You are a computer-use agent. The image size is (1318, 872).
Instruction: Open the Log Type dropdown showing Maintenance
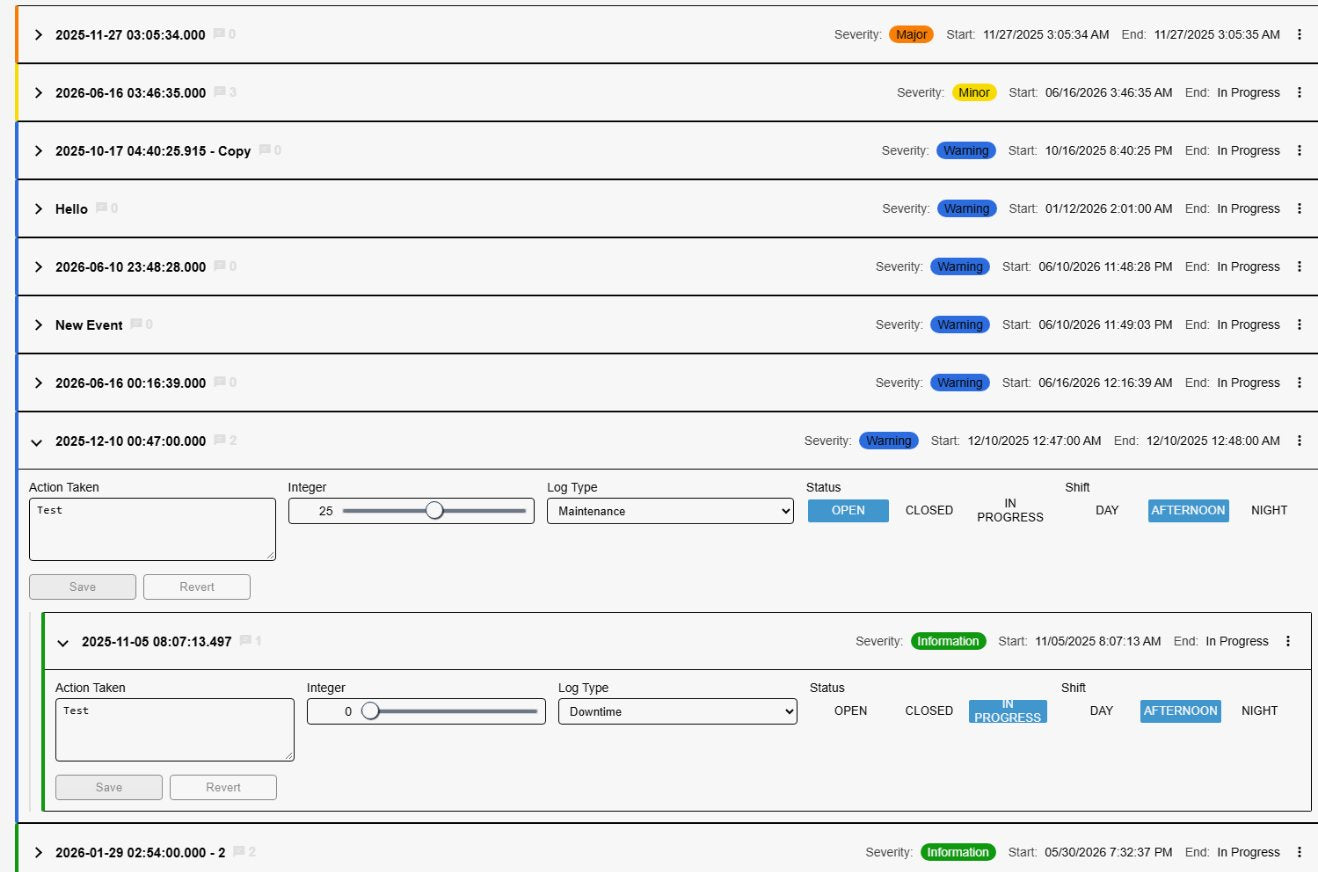(671, 511)
